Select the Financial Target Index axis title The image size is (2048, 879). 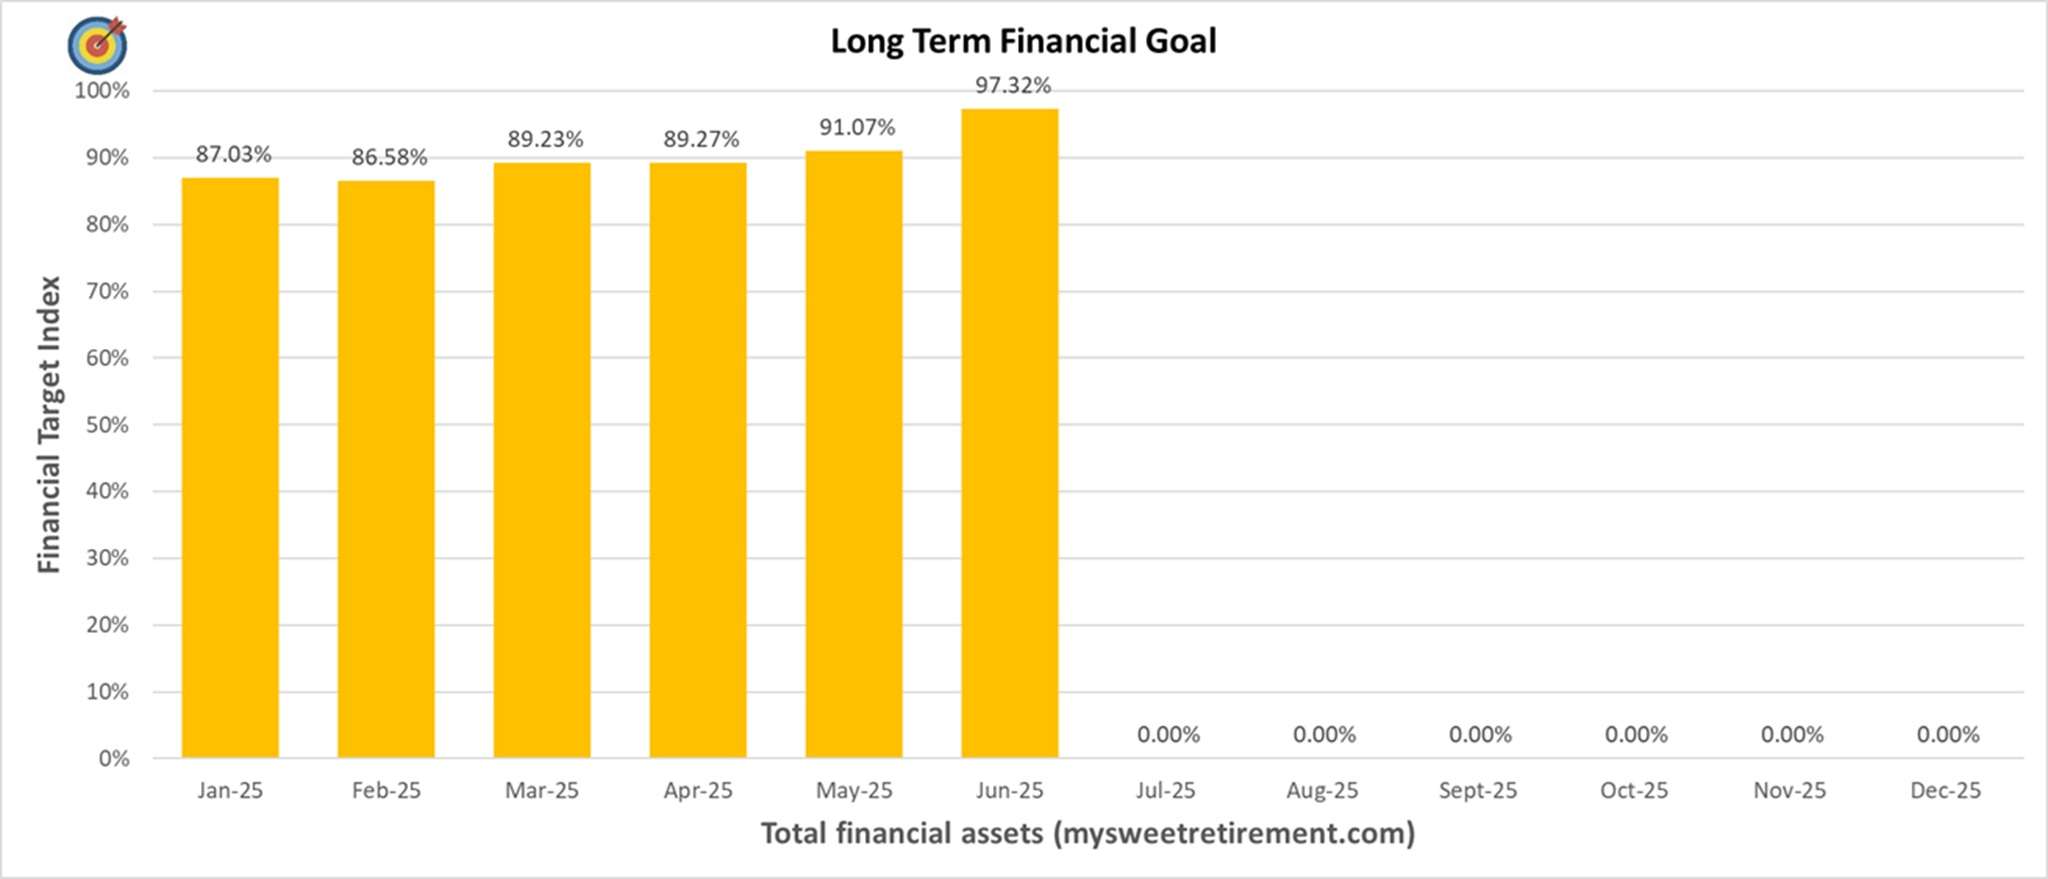(49, 424)
